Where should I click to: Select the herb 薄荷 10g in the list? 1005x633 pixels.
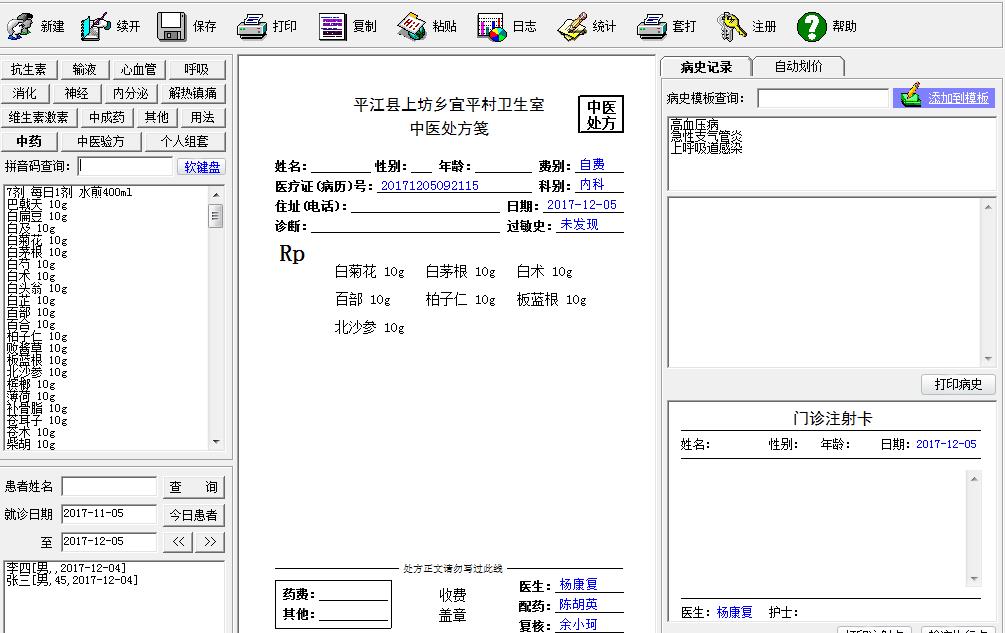point(31,396)
